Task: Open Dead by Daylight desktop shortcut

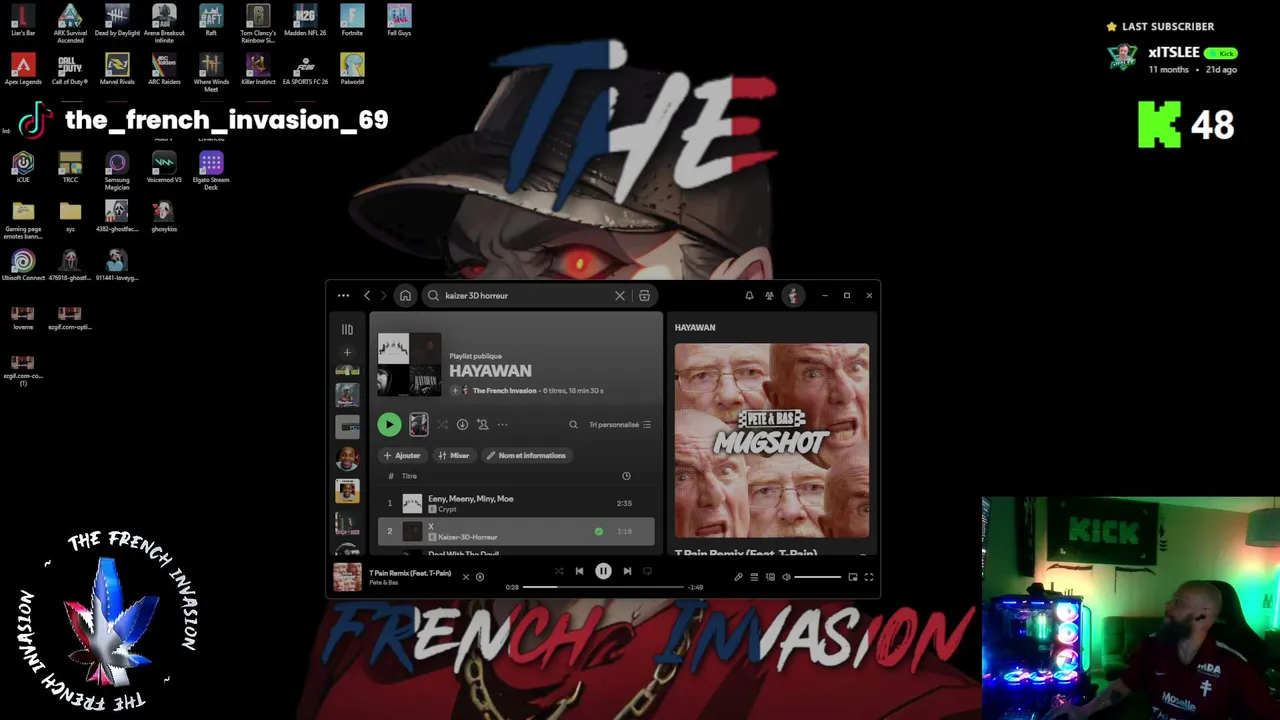Action: 117,20
